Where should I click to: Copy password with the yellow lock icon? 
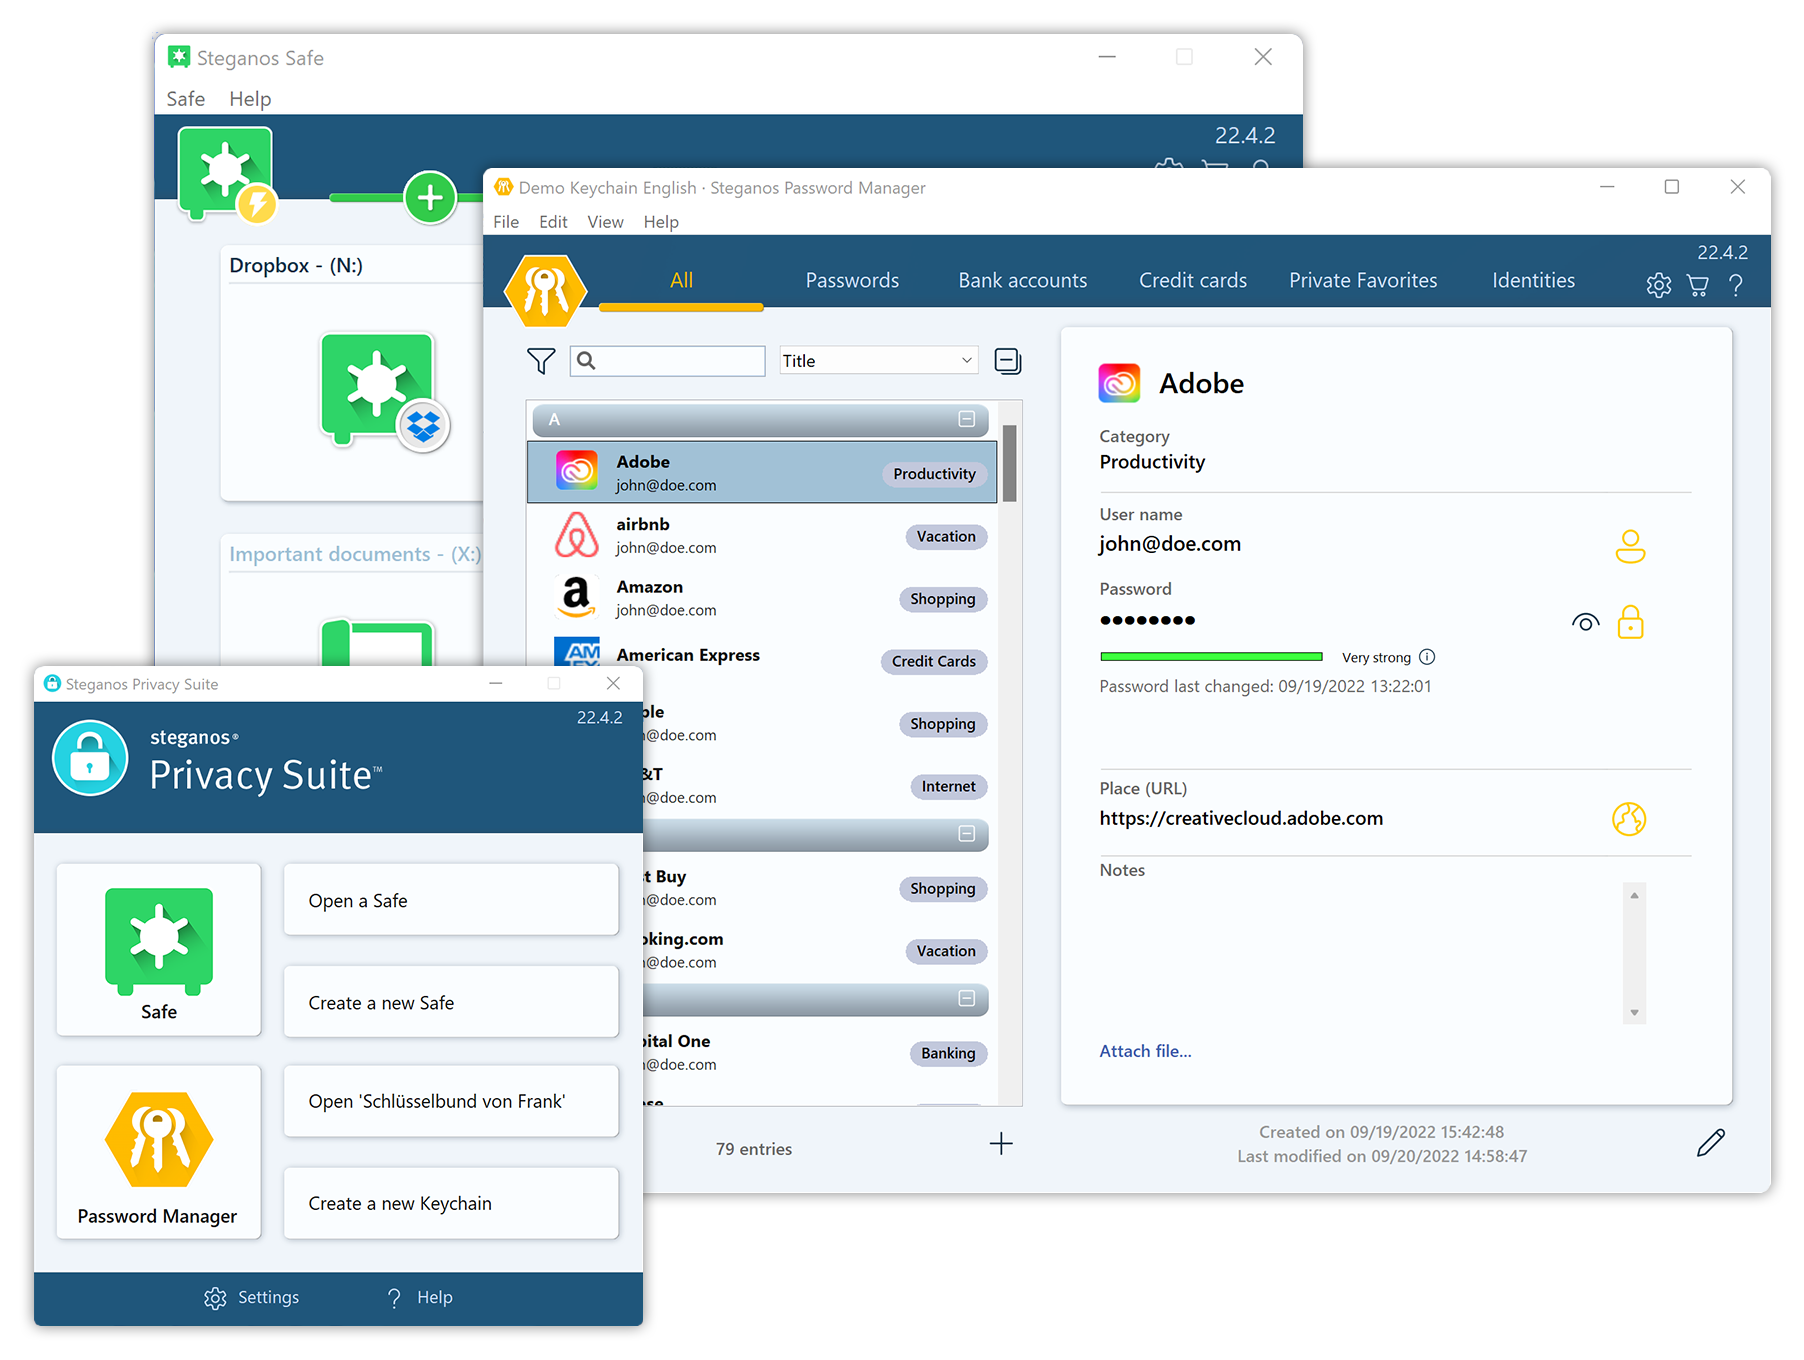coord(1631,622)
